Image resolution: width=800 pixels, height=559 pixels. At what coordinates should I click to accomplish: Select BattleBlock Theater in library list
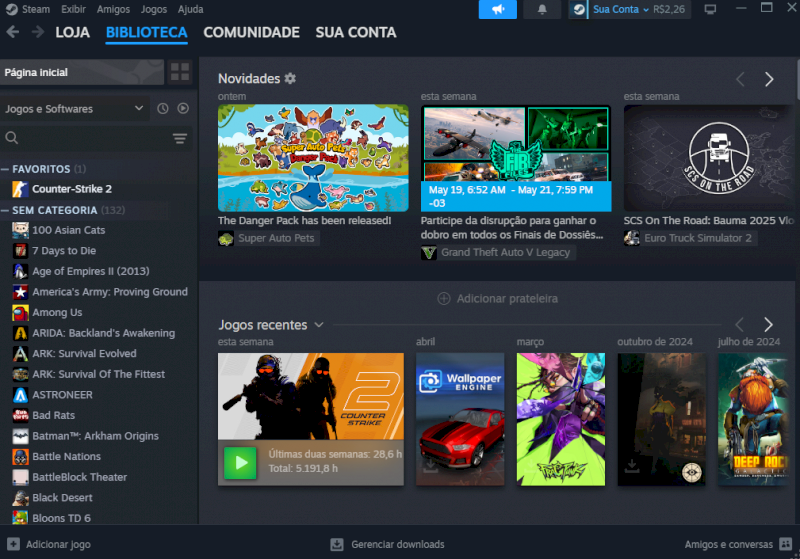[x=80, y=477]
